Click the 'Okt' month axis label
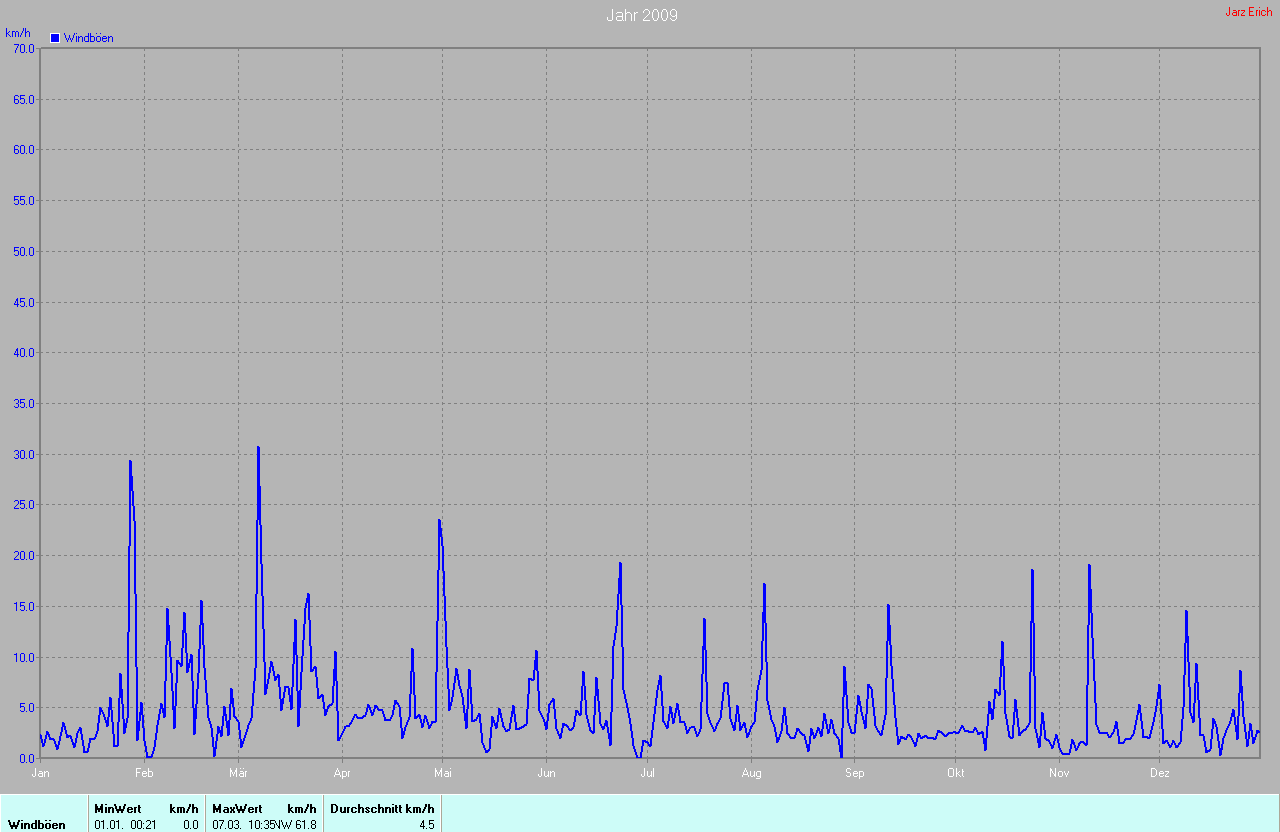The image size is (1280, 832). pos(955,772)
